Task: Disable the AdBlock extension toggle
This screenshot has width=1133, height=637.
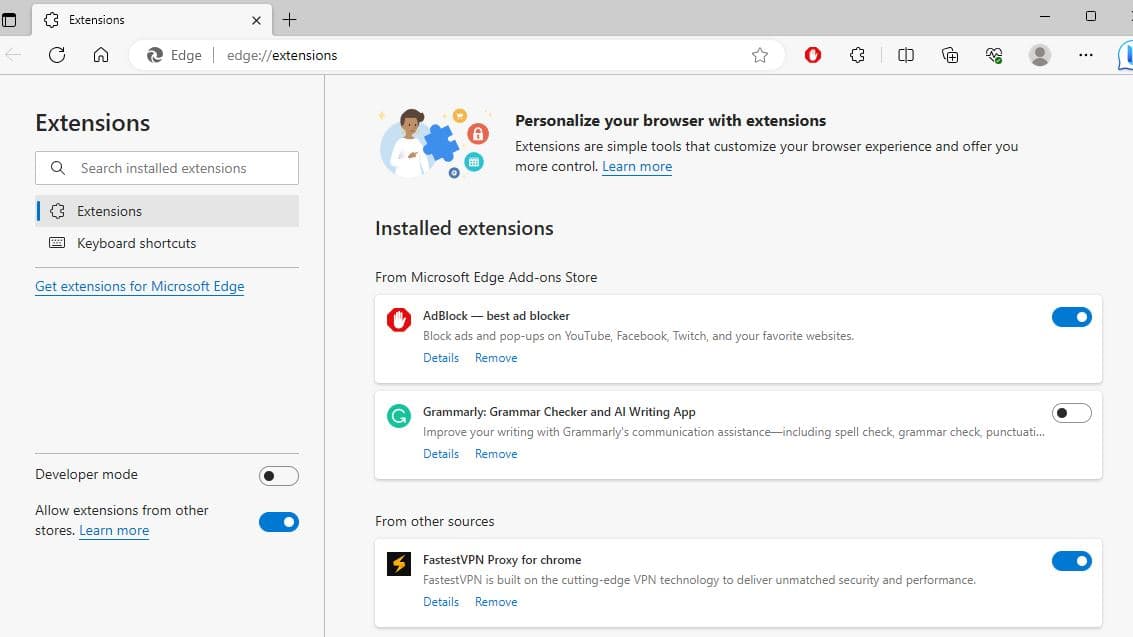Action: [1071, 317]
